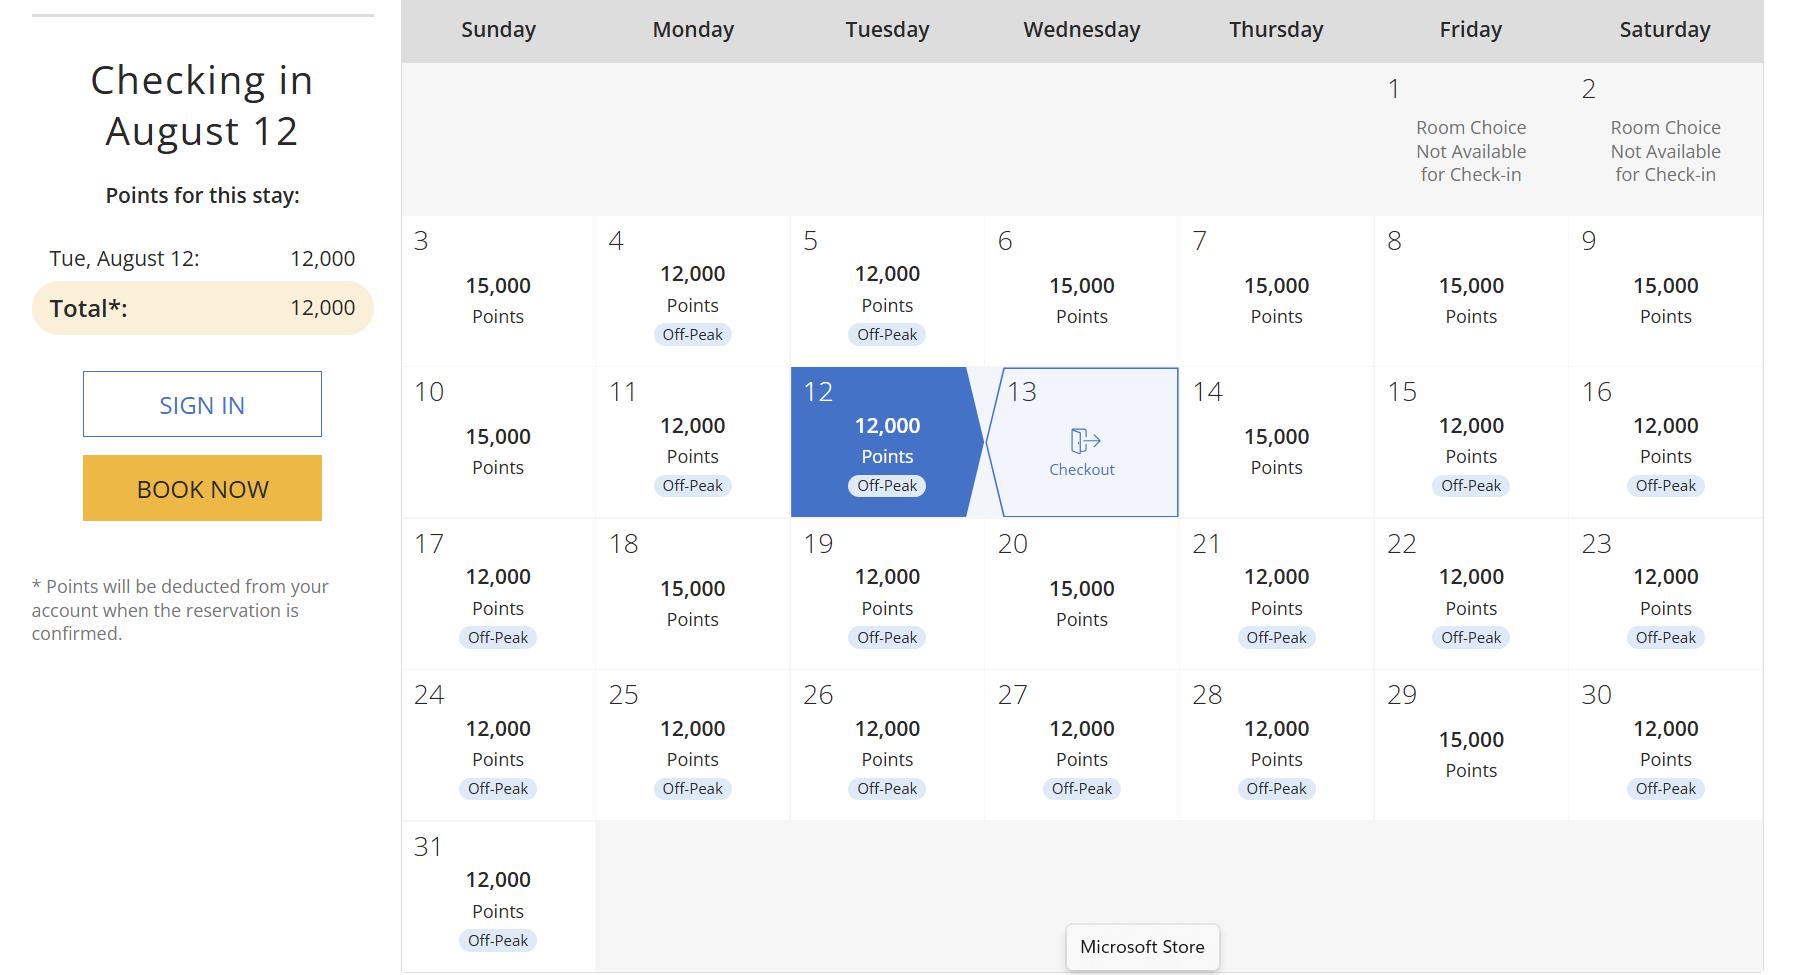The height and width of the screenshot is (975, 1796).
Task: Choose Saturday August 16 cell
Action: (1665, 442)
